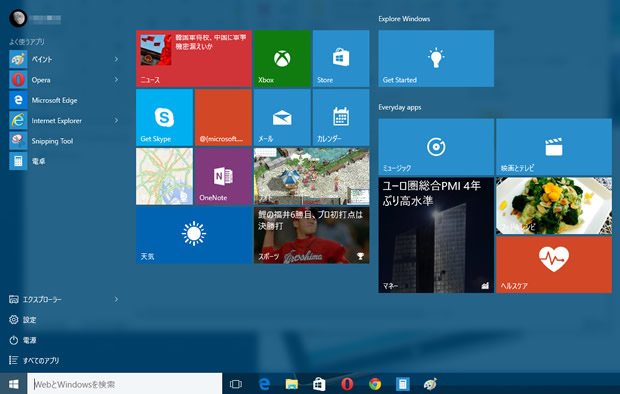Viewport: 620px width, 394px height.
Task: Click the よく使うアプリ heading
Action: tap(27, 42)
